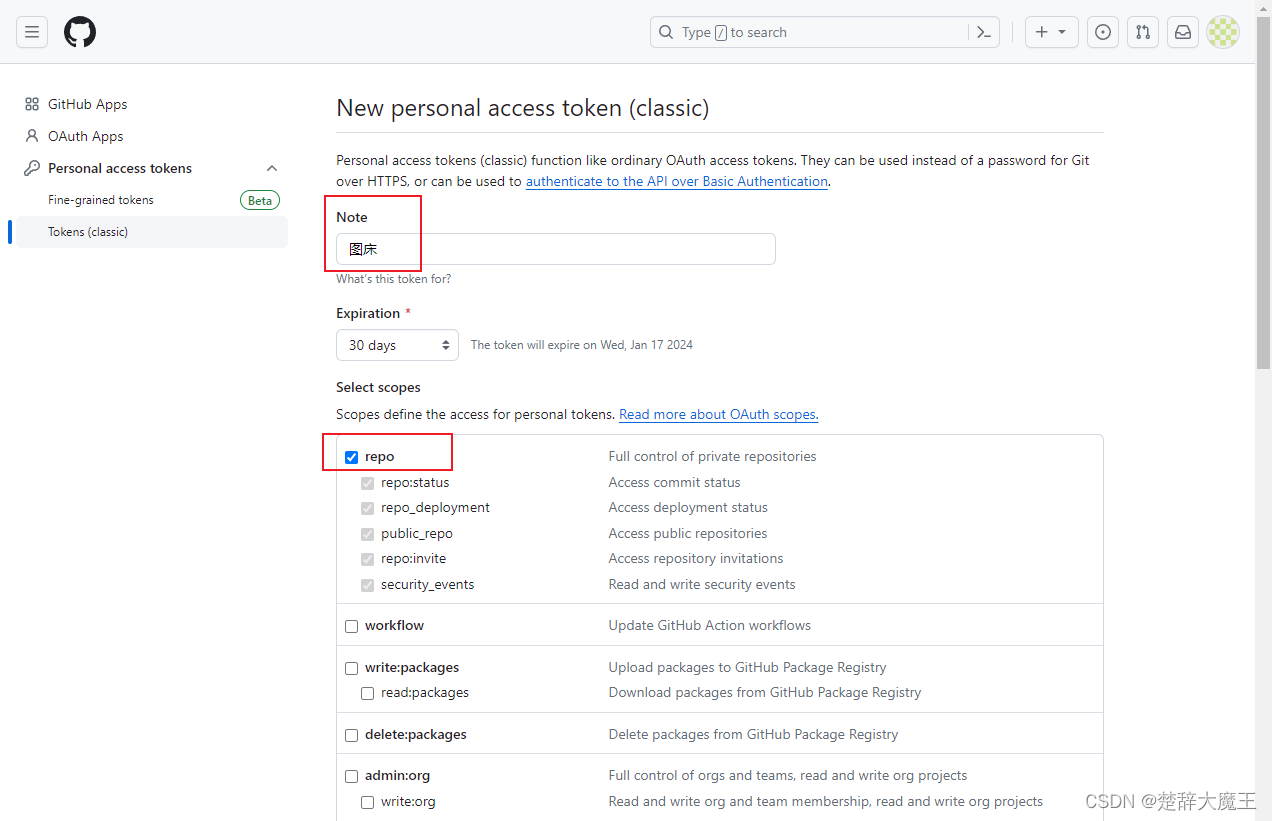Enable the workflow scope checkbox
Image resolution: width=1272 pixels, height=821 pixels.
[x=351, y=626]
